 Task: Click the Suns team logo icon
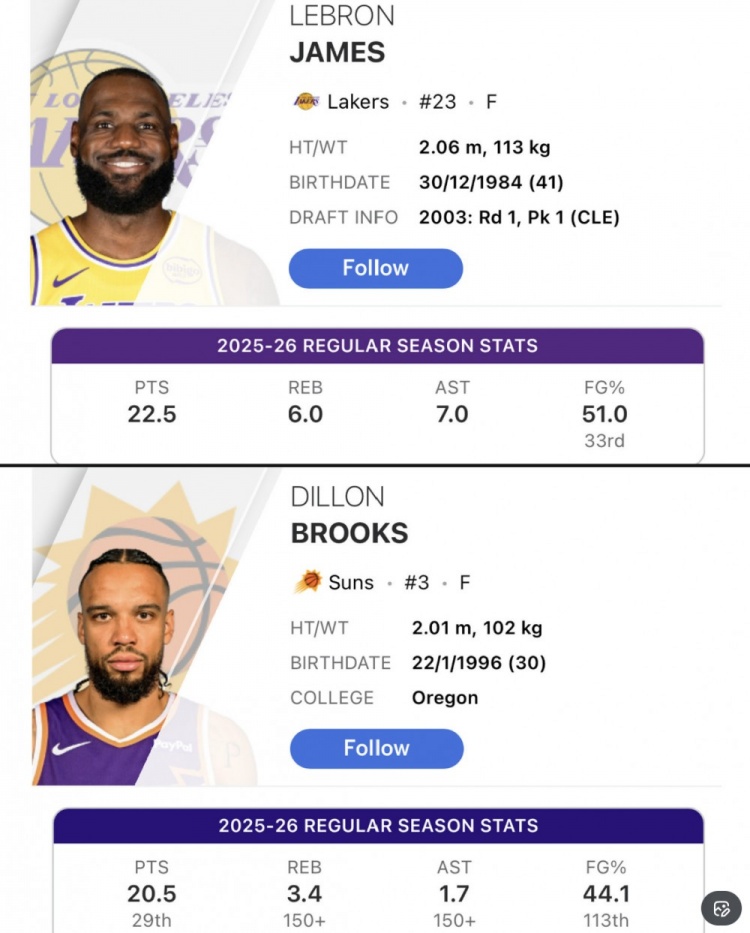click(x=308, y=581)
